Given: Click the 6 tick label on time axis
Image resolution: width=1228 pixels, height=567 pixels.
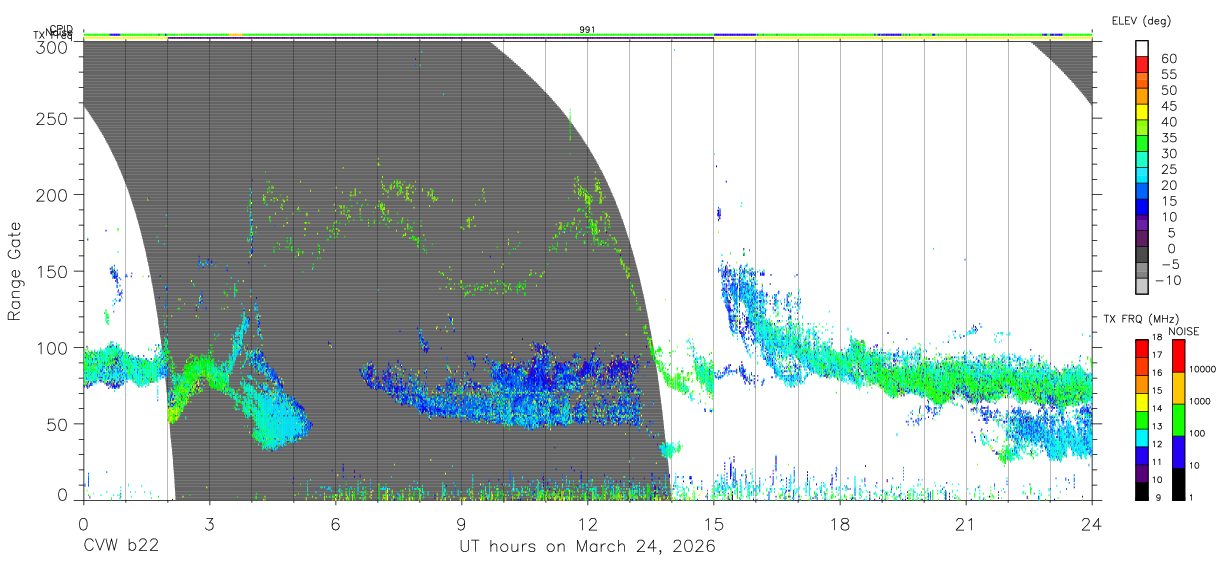Looking at the screenshot, I should click(x=335, y=524).
